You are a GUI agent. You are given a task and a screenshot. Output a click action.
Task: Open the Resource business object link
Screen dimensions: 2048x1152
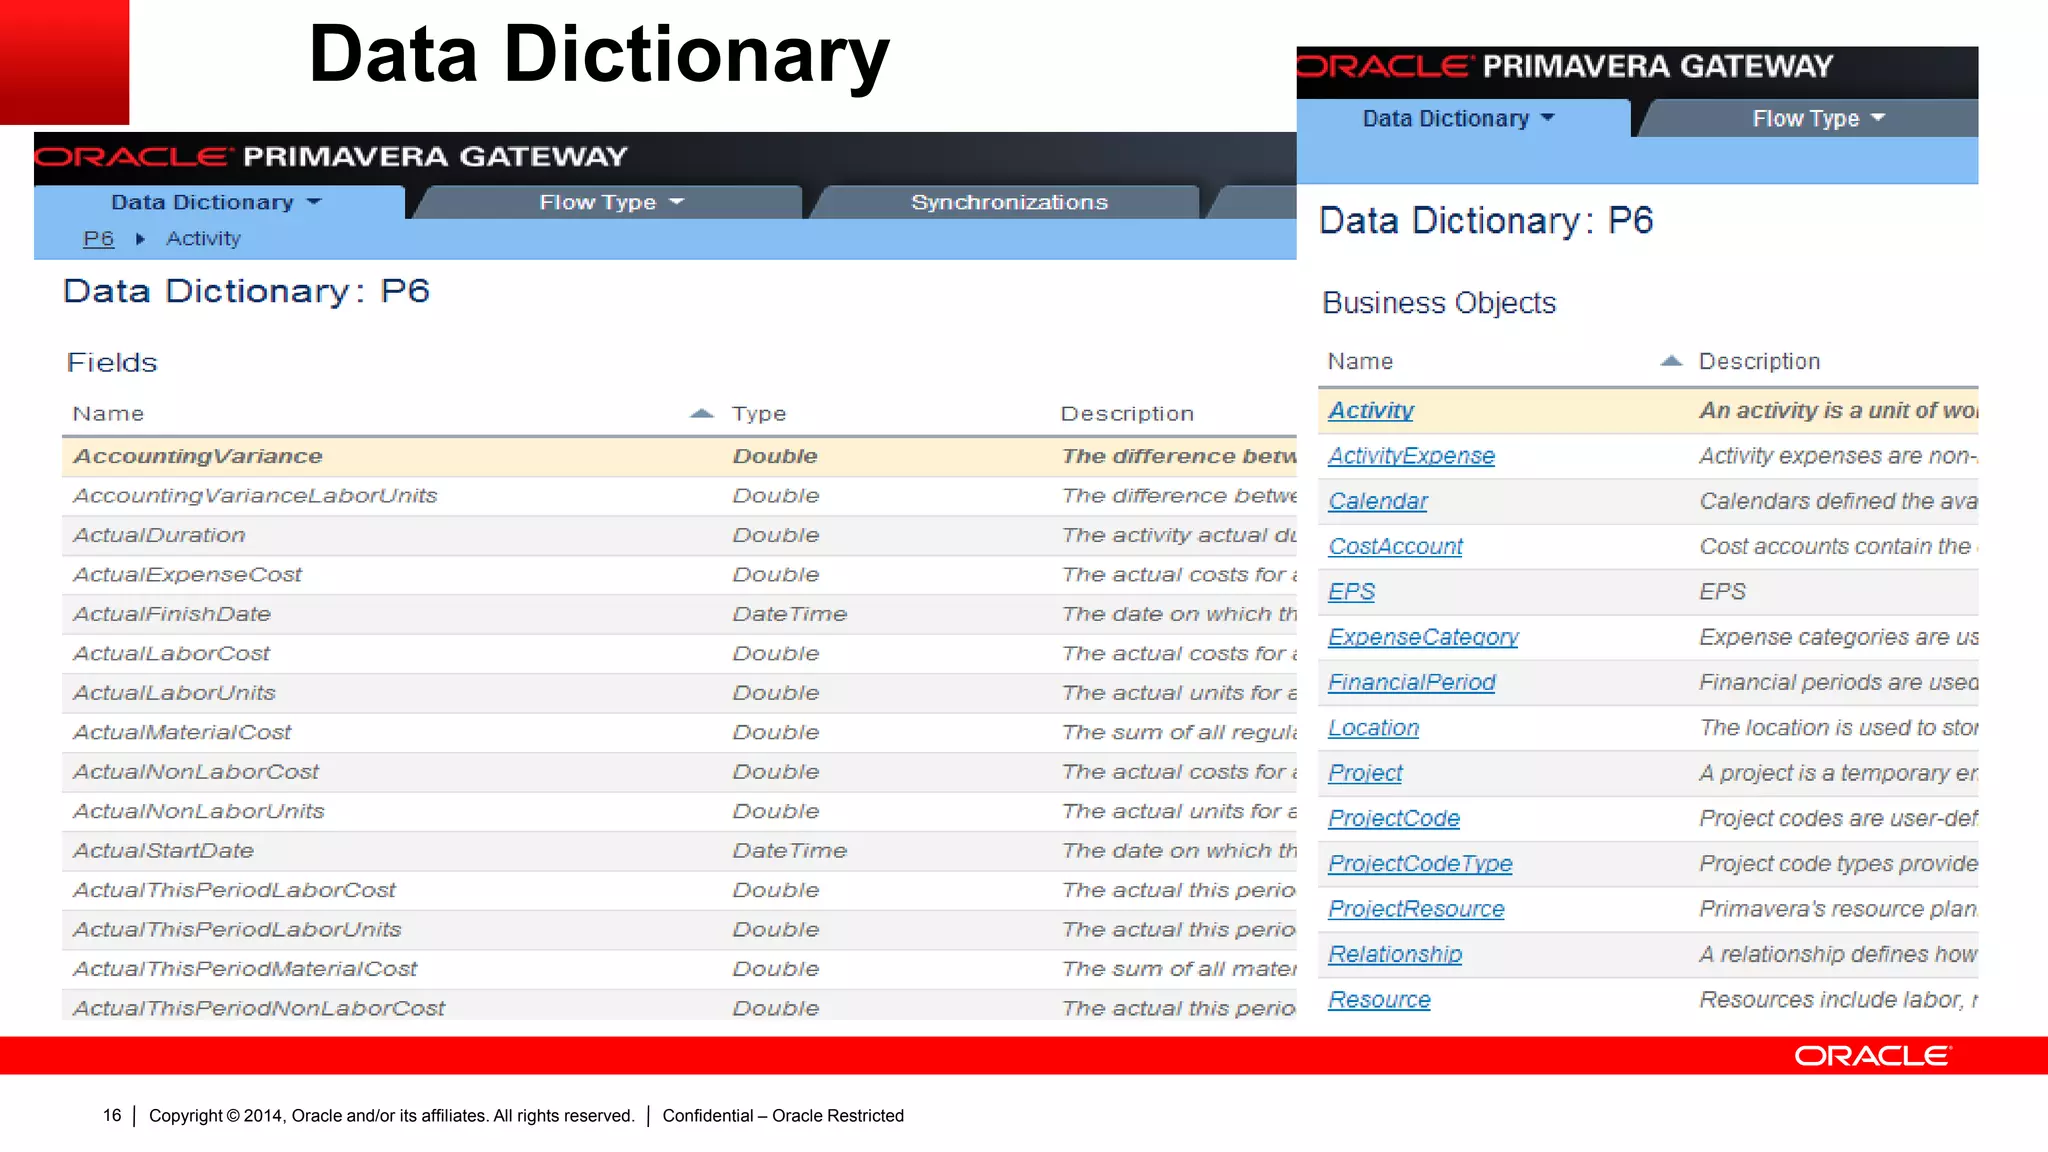(x=1379, y=1000)
